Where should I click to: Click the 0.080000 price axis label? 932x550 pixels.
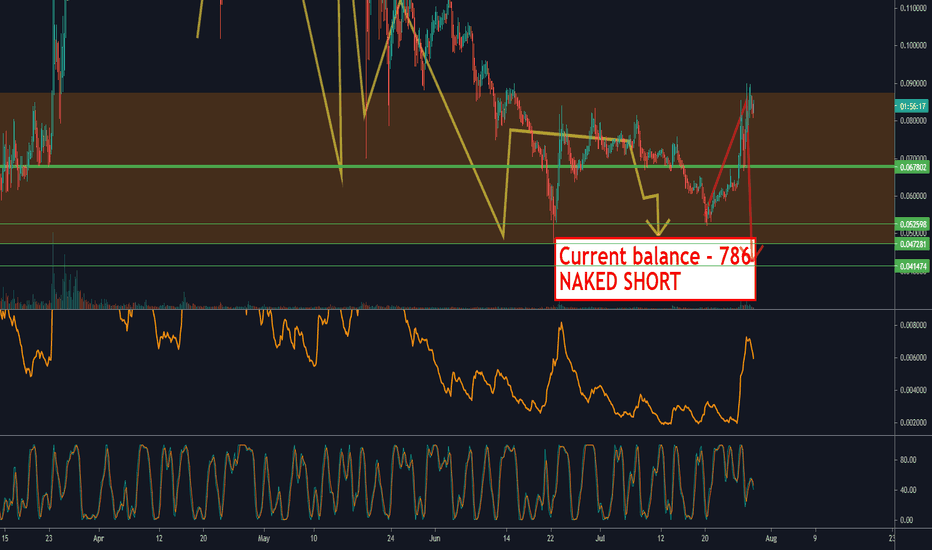(x=913, y=121)
